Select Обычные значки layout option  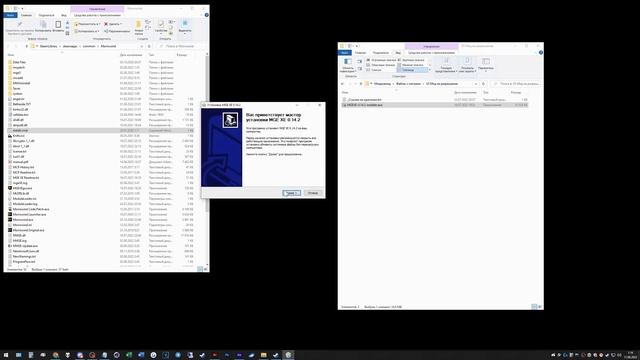coord(381,65)
